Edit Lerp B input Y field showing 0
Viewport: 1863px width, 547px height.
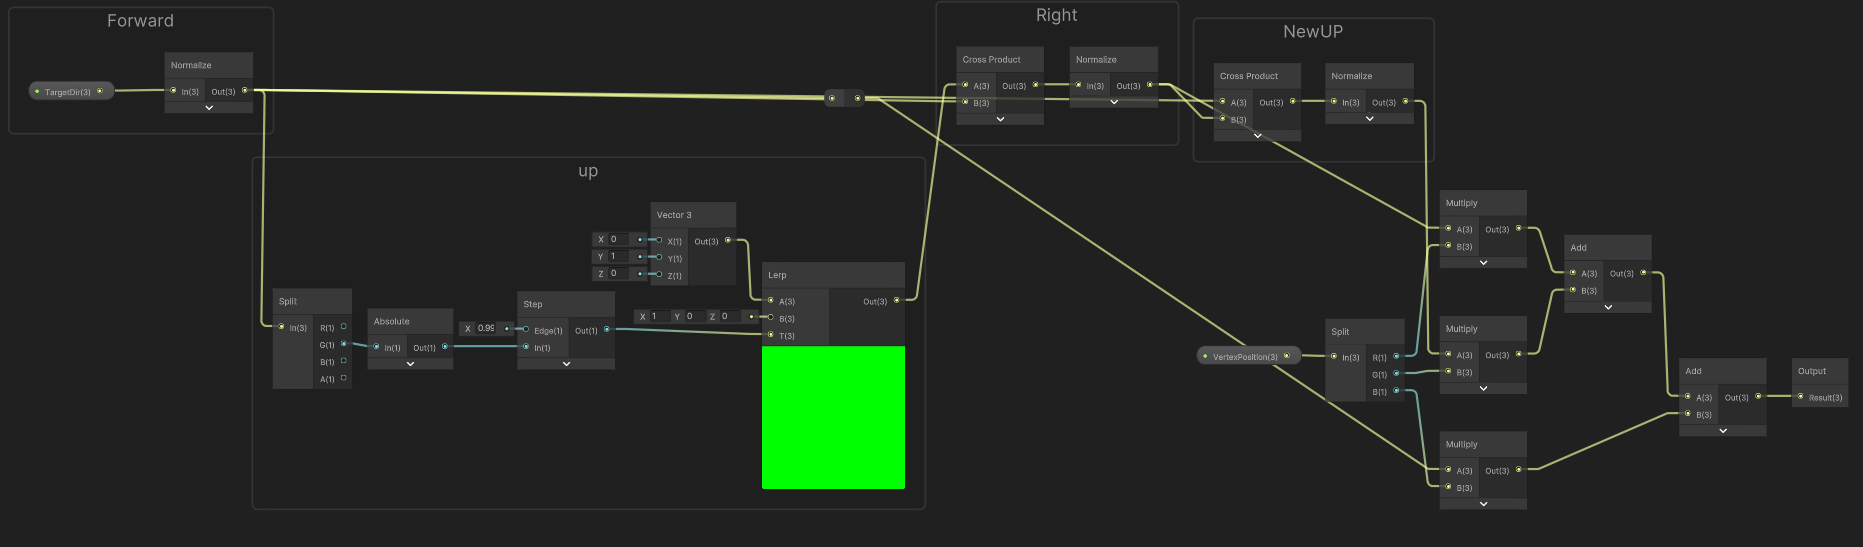pos(694,316)
